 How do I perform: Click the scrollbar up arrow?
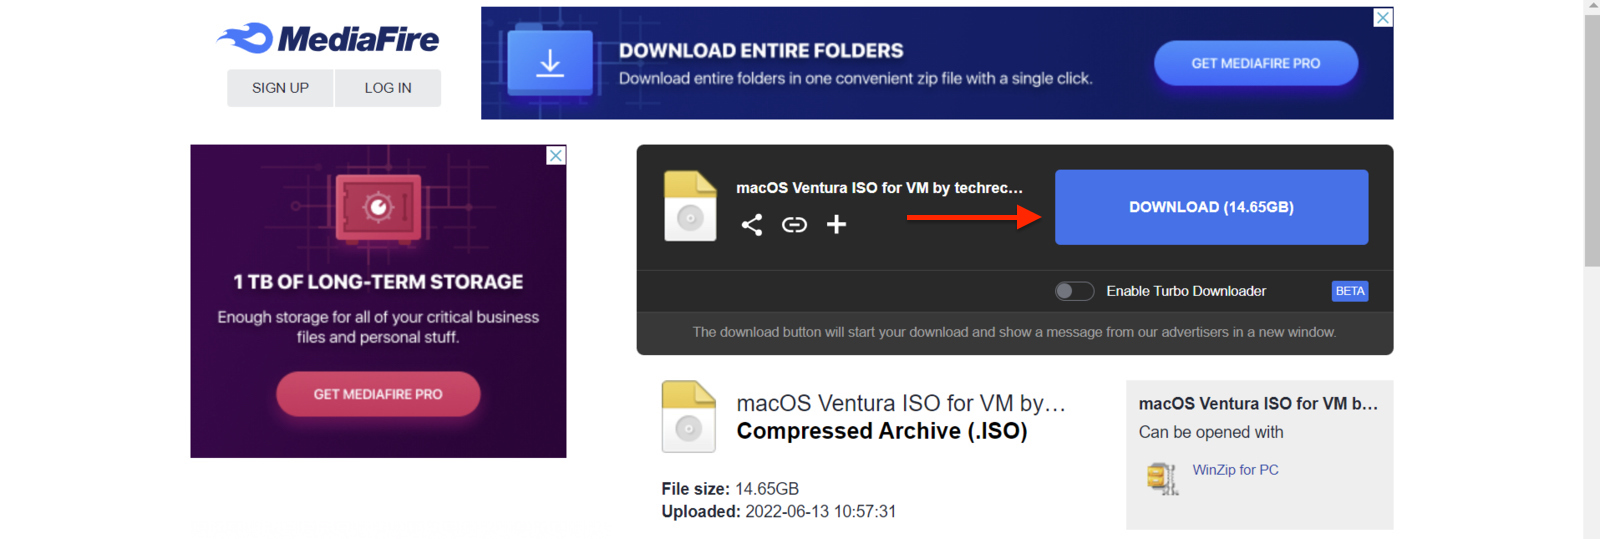pos(1592,5)
